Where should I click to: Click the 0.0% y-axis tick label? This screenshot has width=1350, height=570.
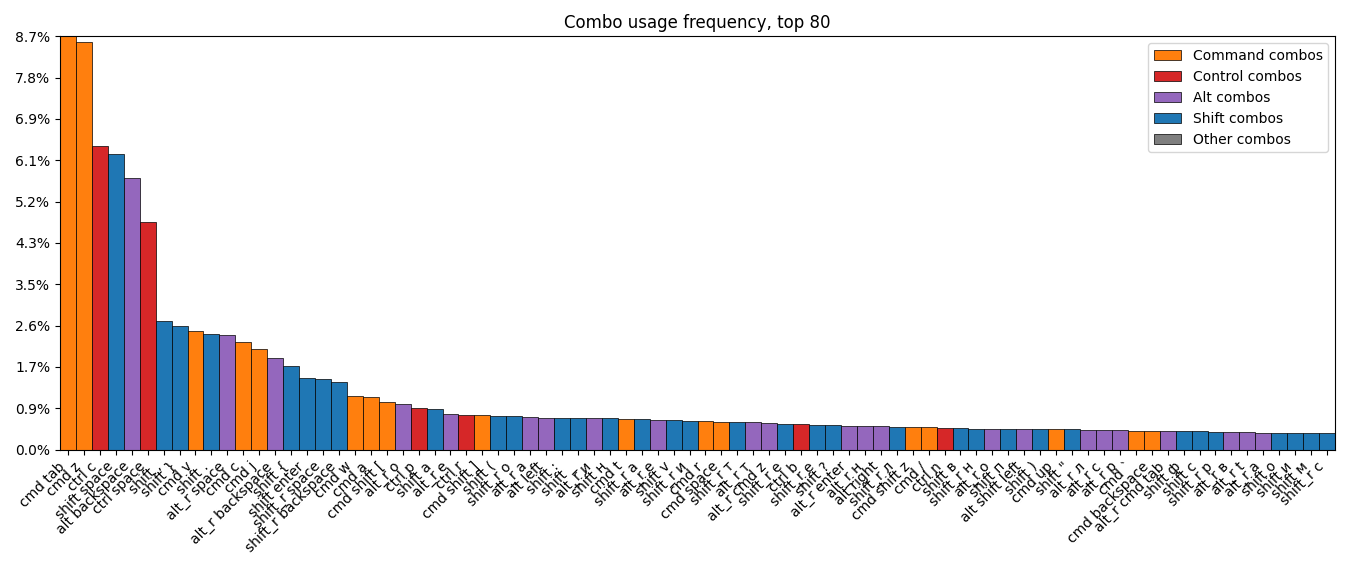click(32, 450)
